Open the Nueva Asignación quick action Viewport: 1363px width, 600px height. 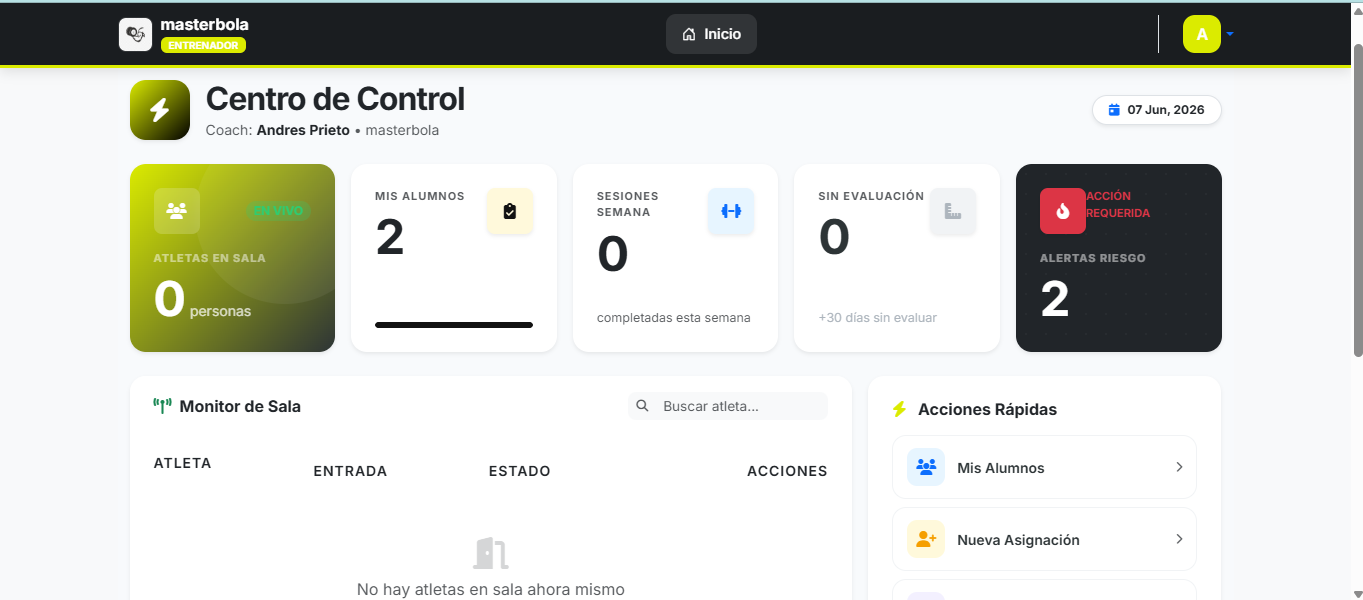coord(1044,539)
